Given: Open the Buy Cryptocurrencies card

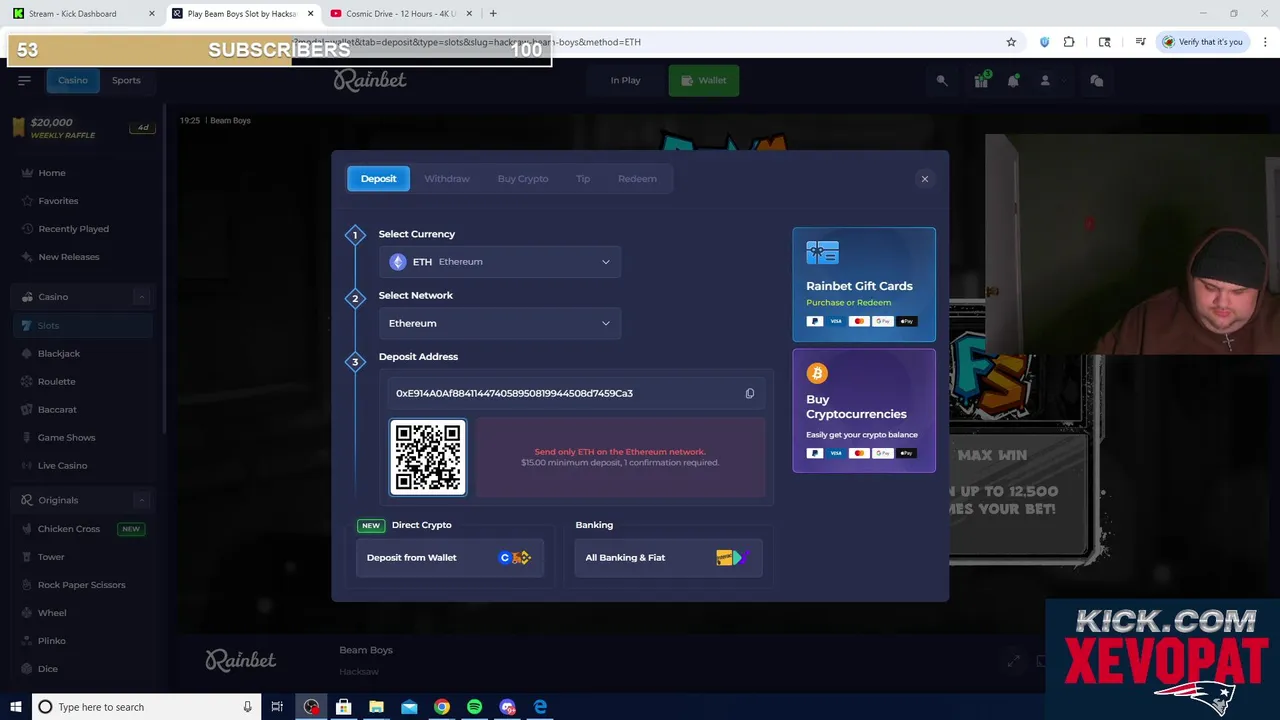Looking at the screenshot, I should [x=864, y=410].
